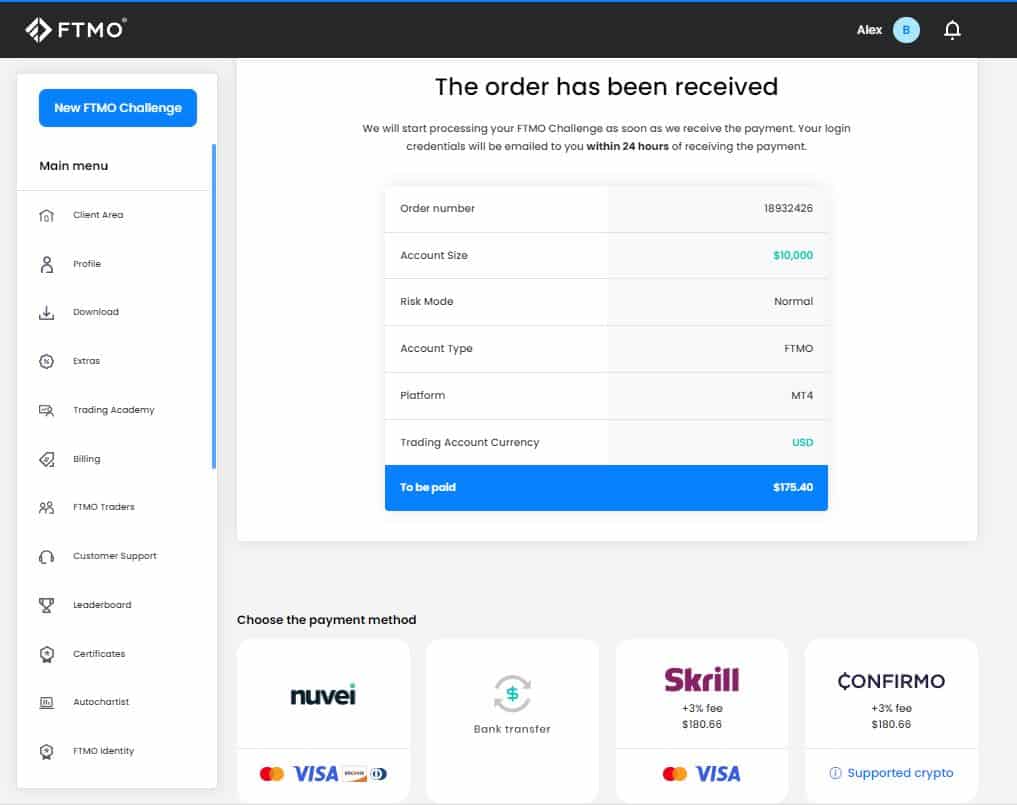Image resolution: width=1017 pixels, height=805 pixels.
Task: Click the Profile person icon
Action: pyautogui.click(x=47, y=264)
